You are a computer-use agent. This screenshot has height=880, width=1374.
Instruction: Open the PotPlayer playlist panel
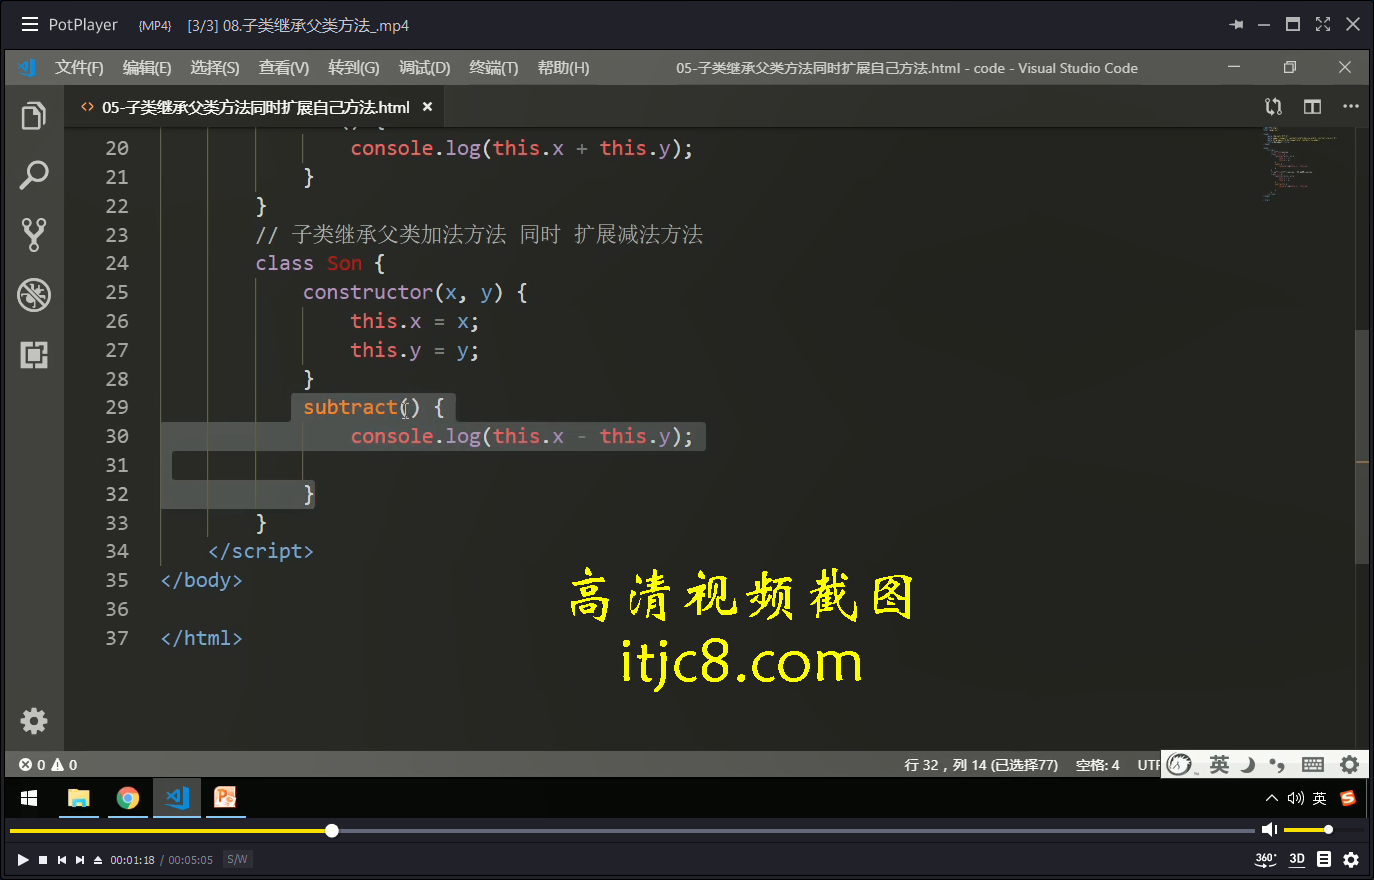(1324, 859)
